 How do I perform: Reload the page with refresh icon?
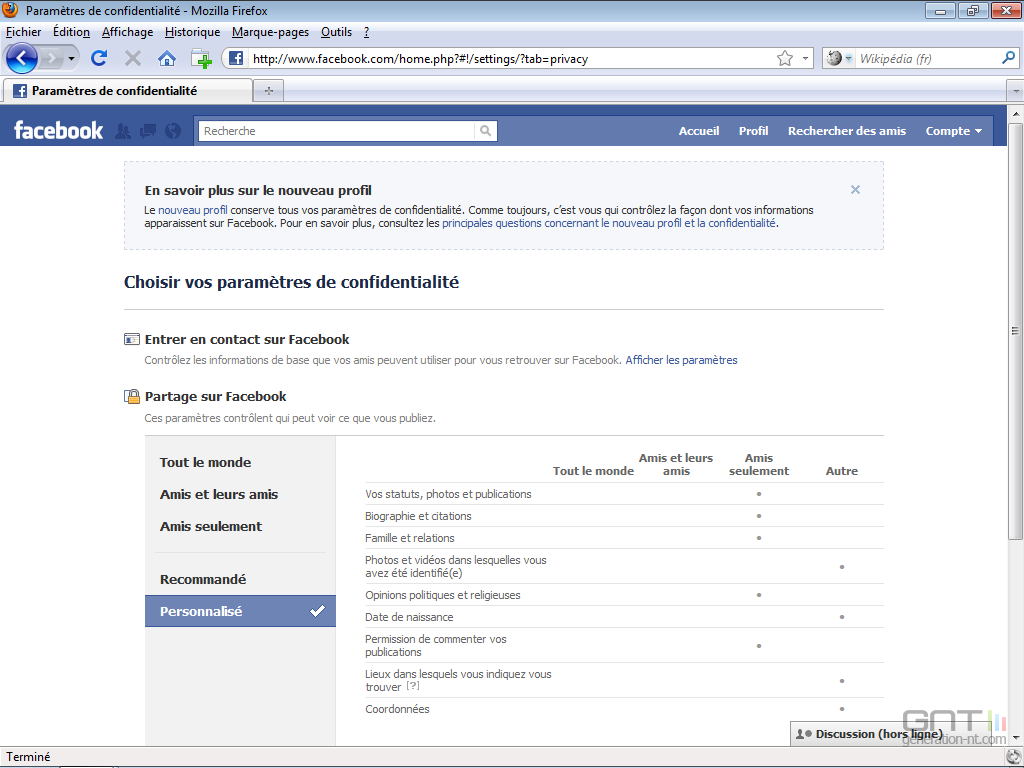click(99, 59)
